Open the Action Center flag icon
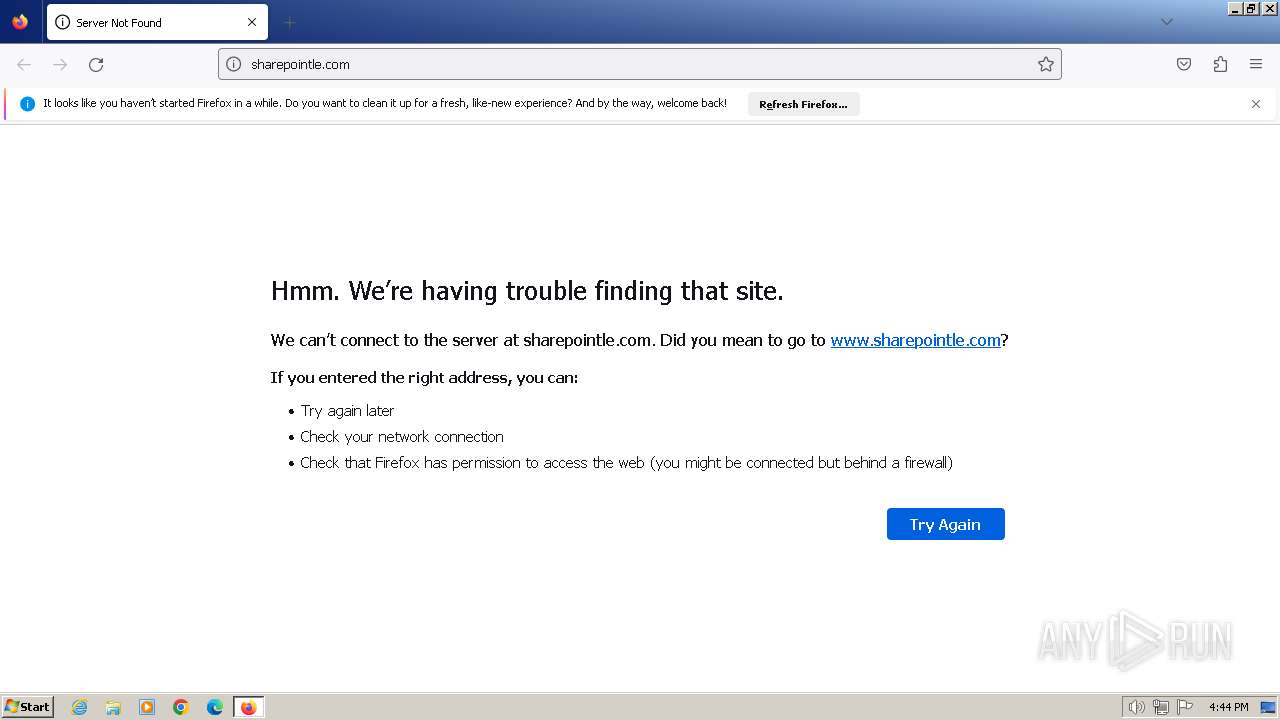Viewport: 1280px width, 720px height. (x=1185, y=707)
